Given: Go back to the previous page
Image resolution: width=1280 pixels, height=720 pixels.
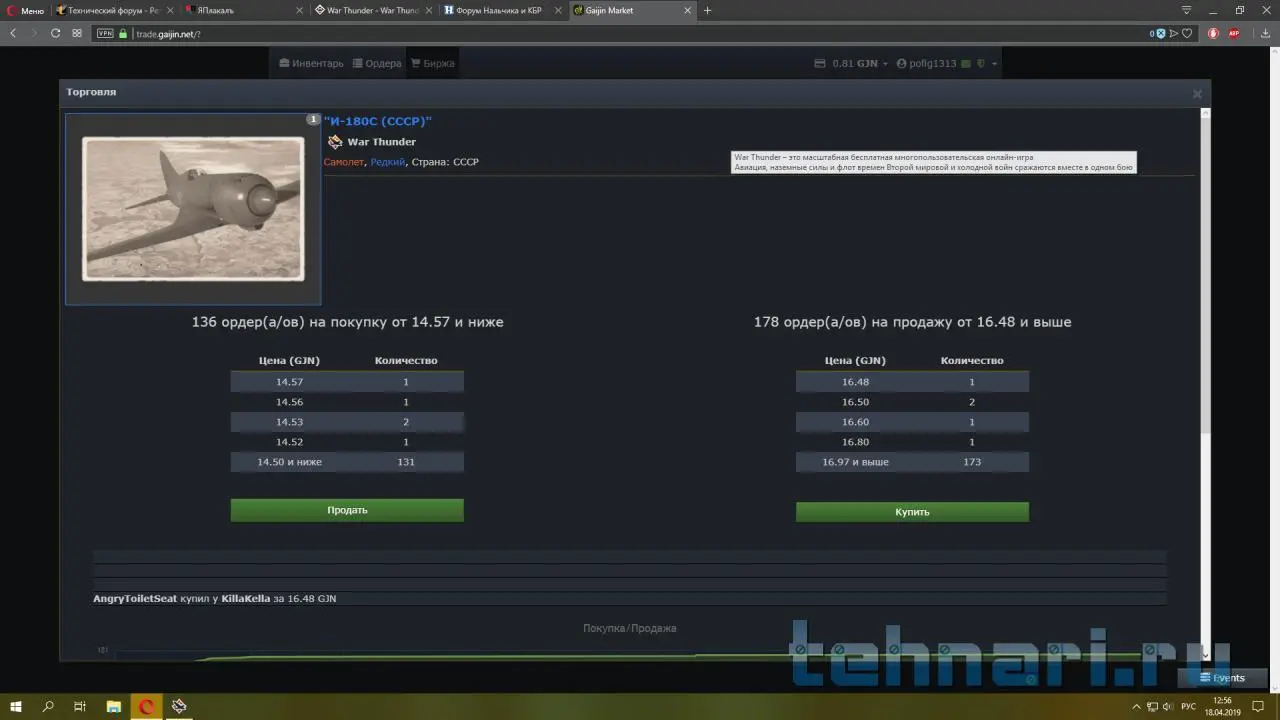Looking at the screenshot, I should point(13,33).
